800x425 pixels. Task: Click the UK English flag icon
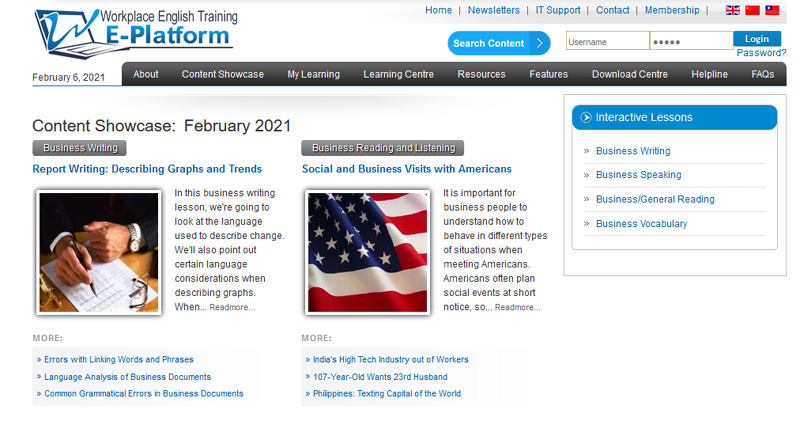[x=733, y=10]
